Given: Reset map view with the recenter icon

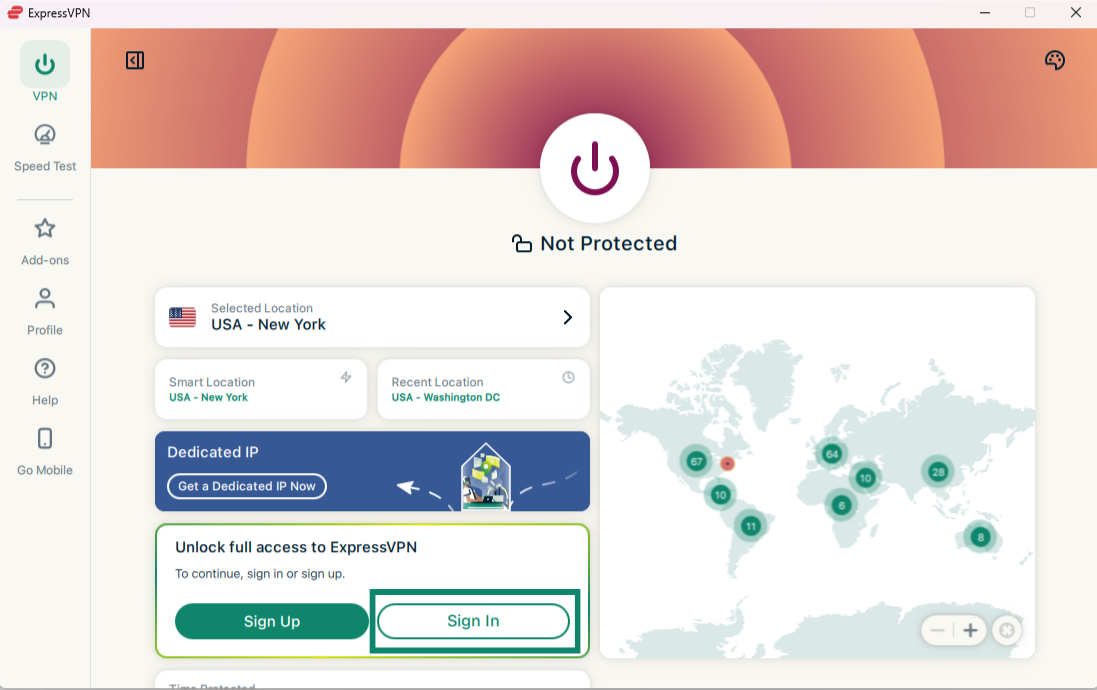Looking at the screenshot, I should point(1007,631).
